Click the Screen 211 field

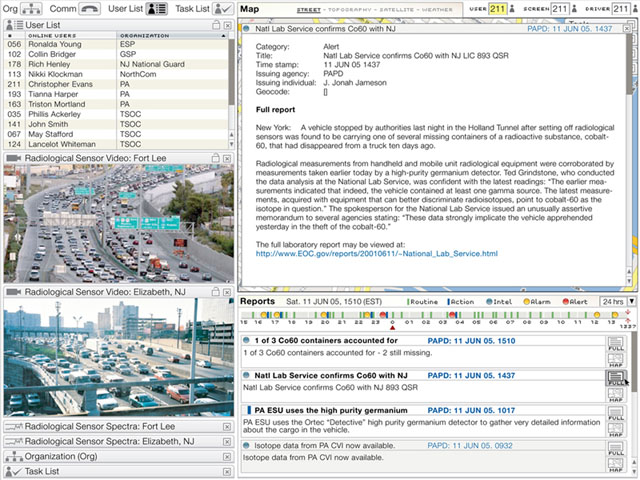560,9
